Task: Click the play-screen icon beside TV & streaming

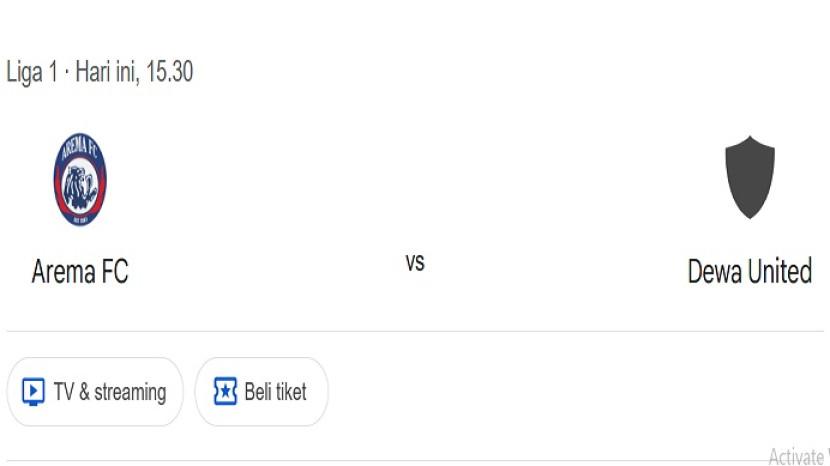Action: pos(33,391)
